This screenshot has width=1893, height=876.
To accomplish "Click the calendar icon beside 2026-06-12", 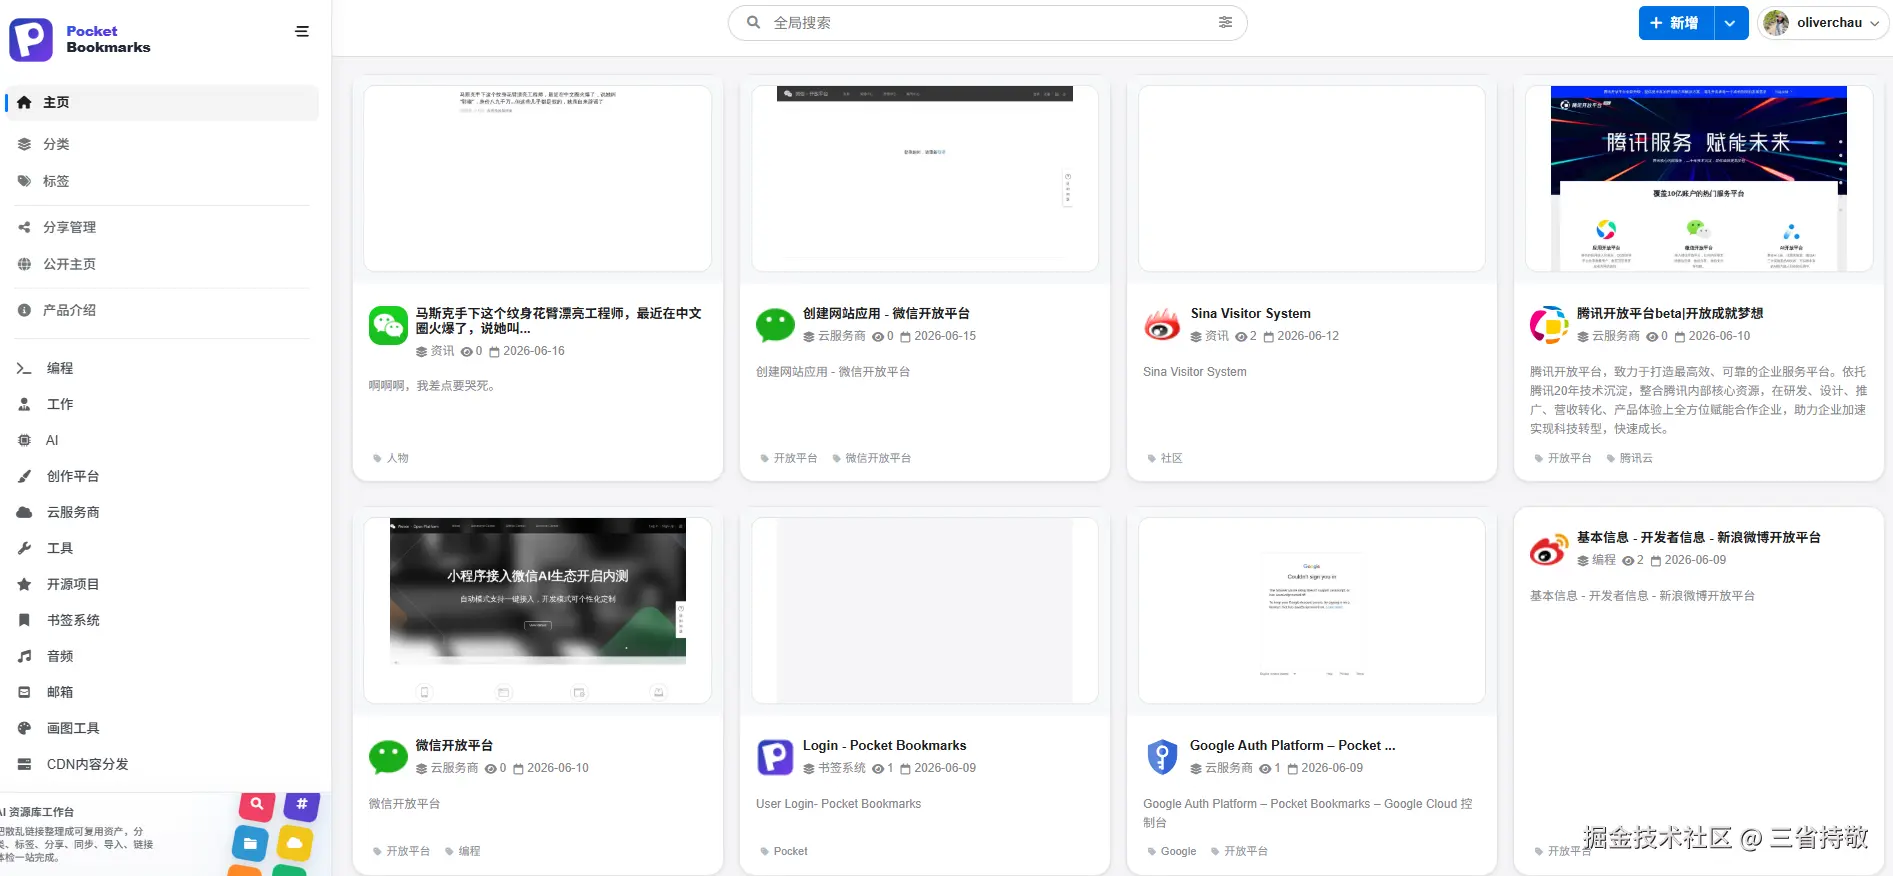I will tap(1268, 337).
